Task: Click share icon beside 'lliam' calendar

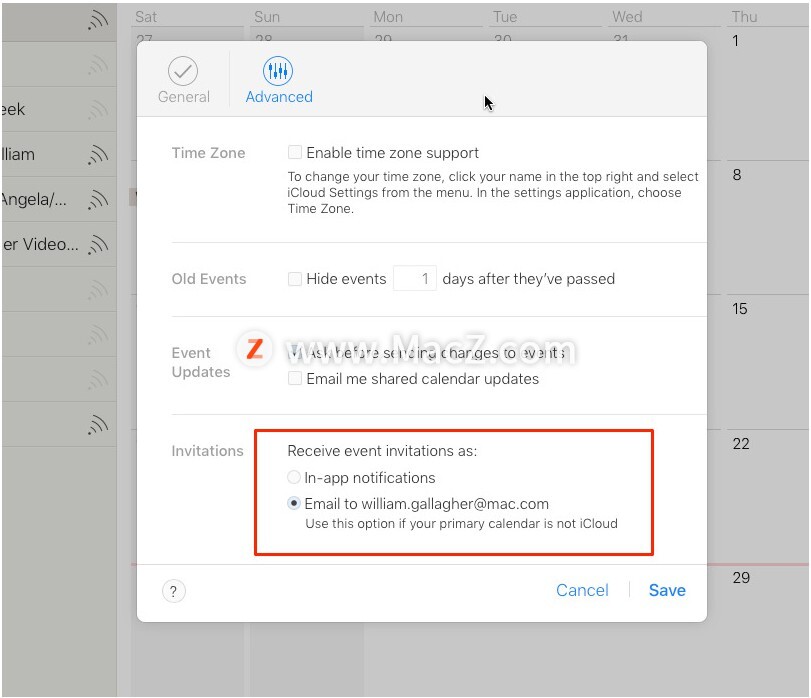Action: (98, 154)
